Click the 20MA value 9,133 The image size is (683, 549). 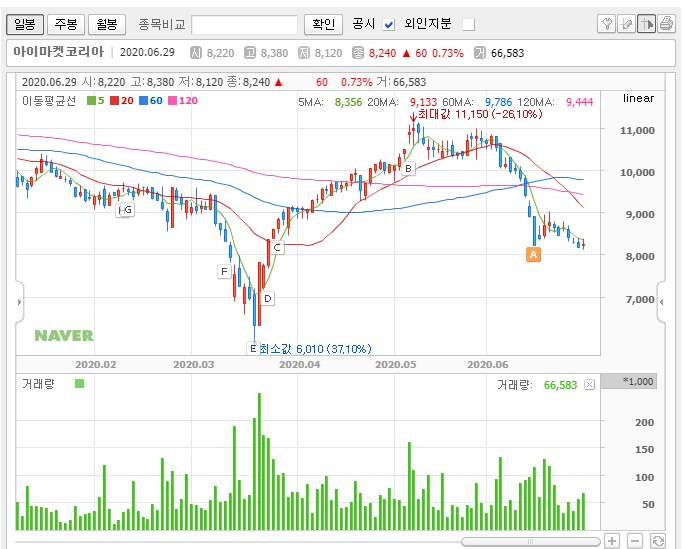[423, 102]
